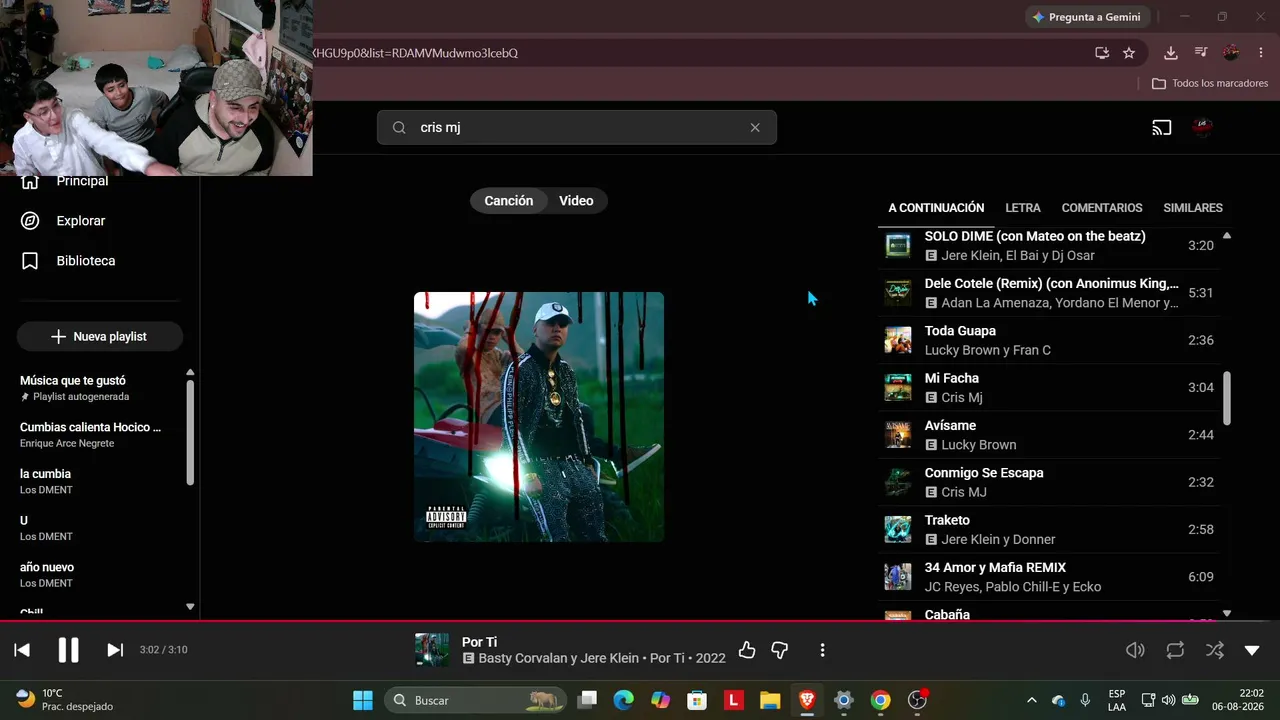
Task: Open the Todos los marcadores folder
Action: pos(1210,83)
